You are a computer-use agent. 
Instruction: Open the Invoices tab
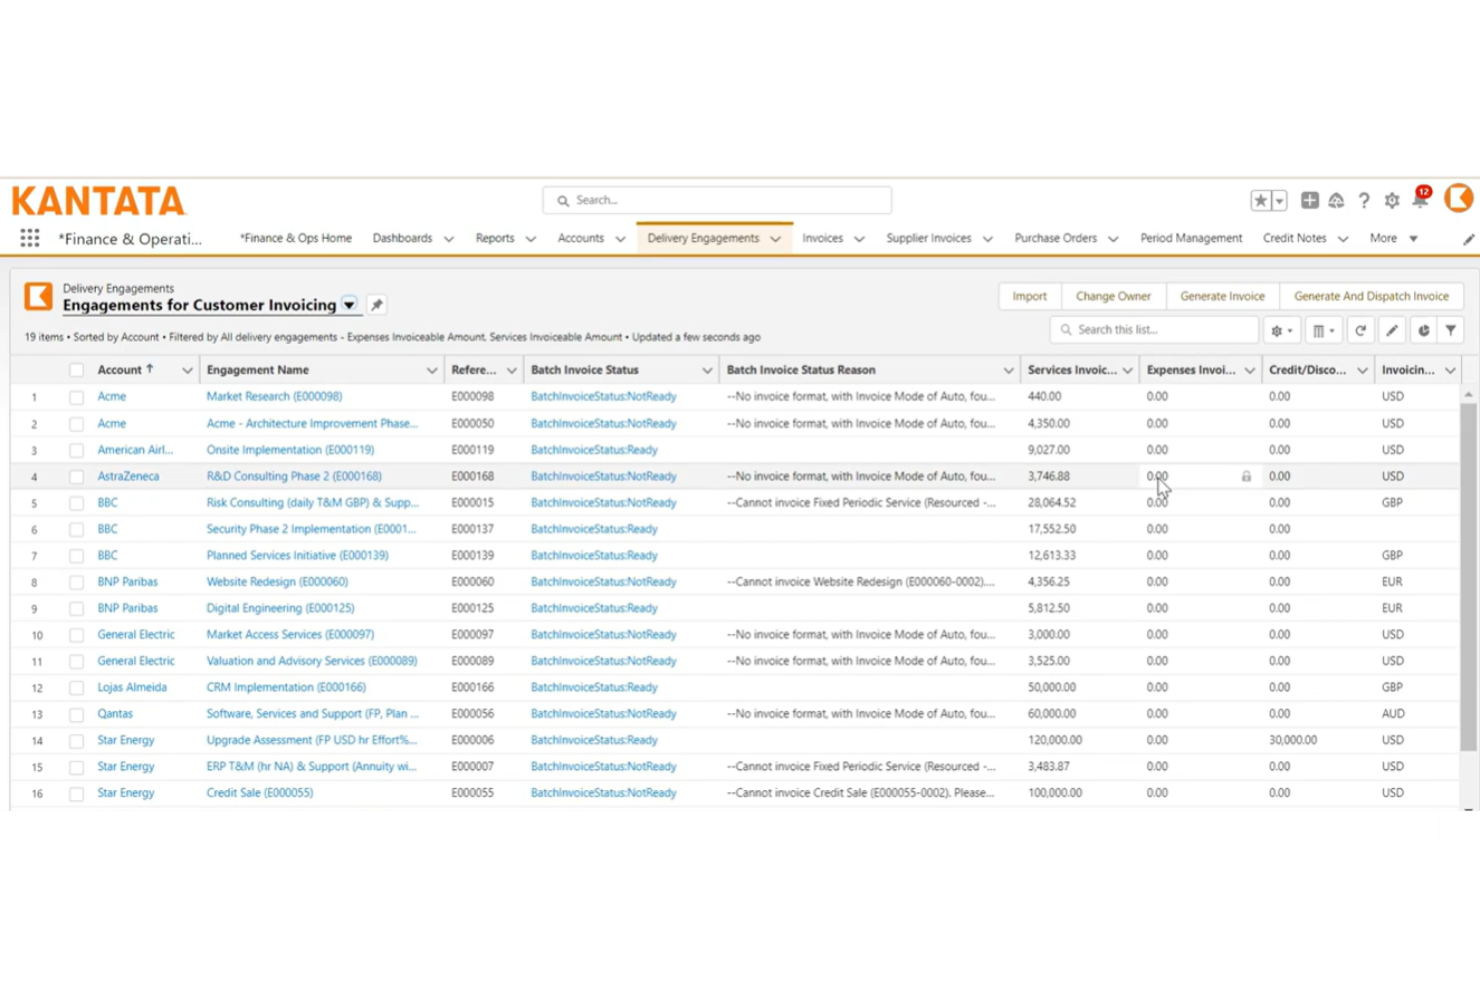[x=822, y=238]
